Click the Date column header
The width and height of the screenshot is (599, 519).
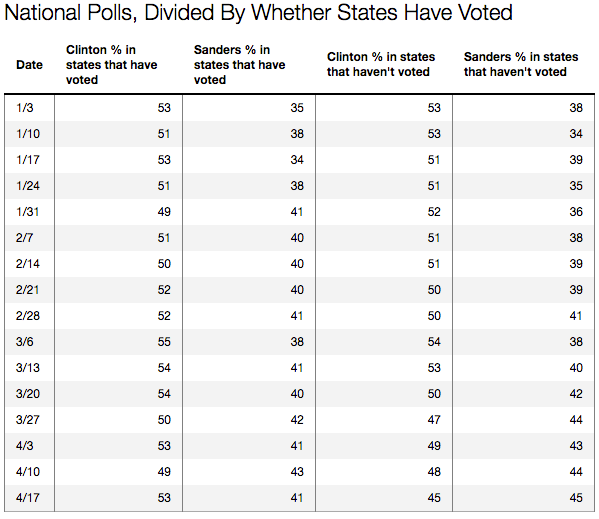point(29,65)
